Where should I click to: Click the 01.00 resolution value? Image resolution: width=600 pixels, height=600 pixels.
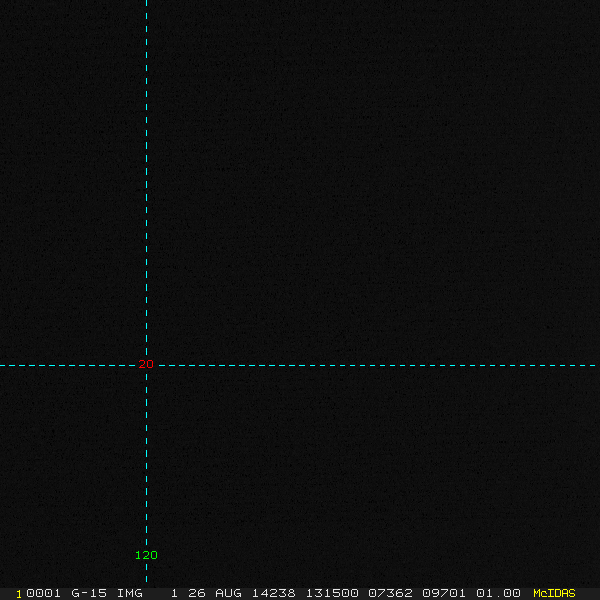(x=497, y=593)
